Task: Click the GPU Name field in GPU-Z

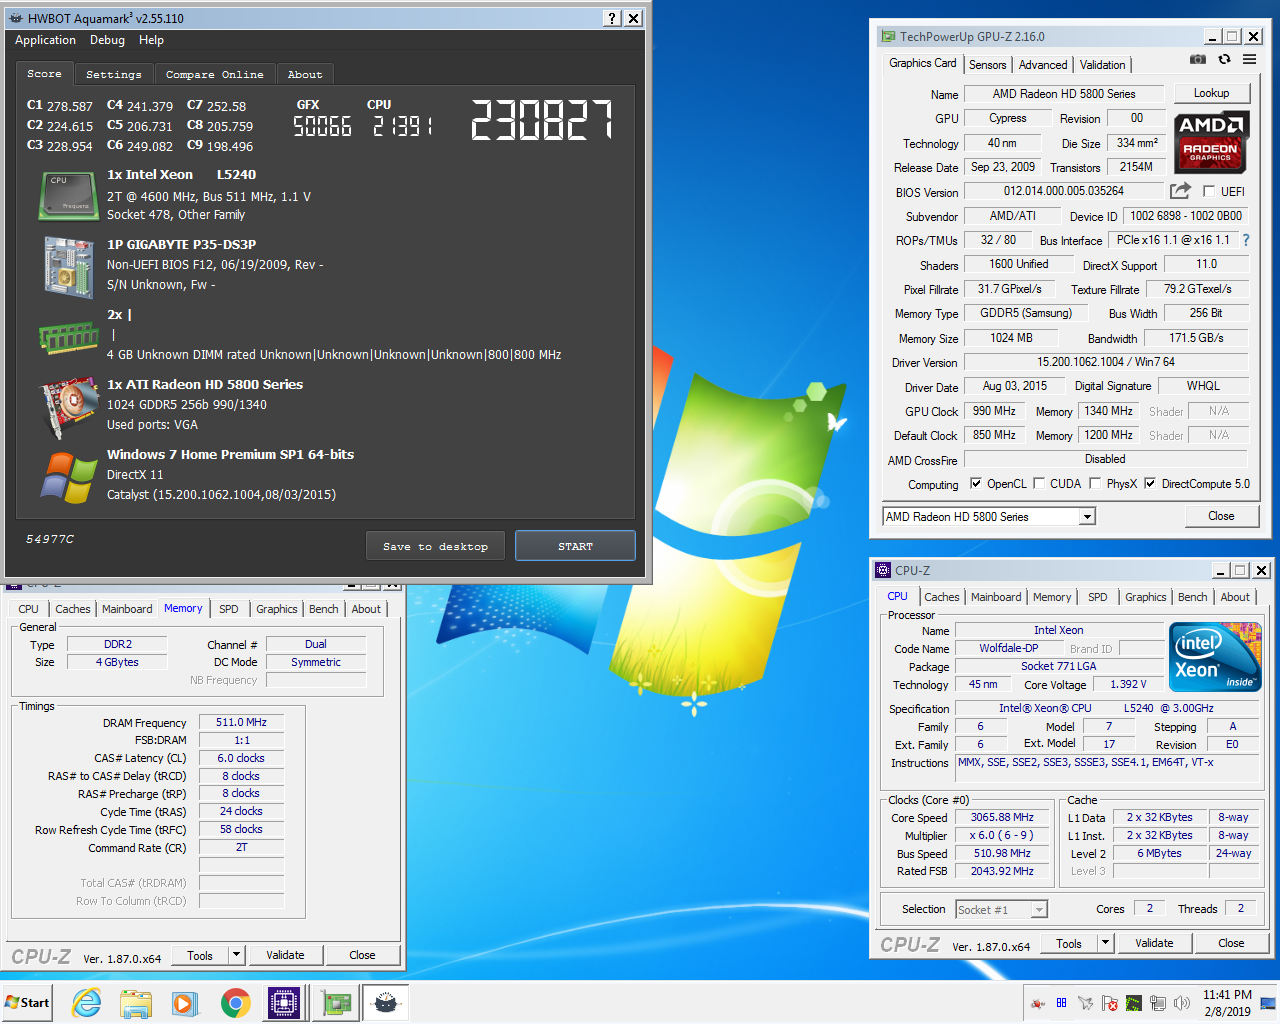Action: click(1064, 94)
